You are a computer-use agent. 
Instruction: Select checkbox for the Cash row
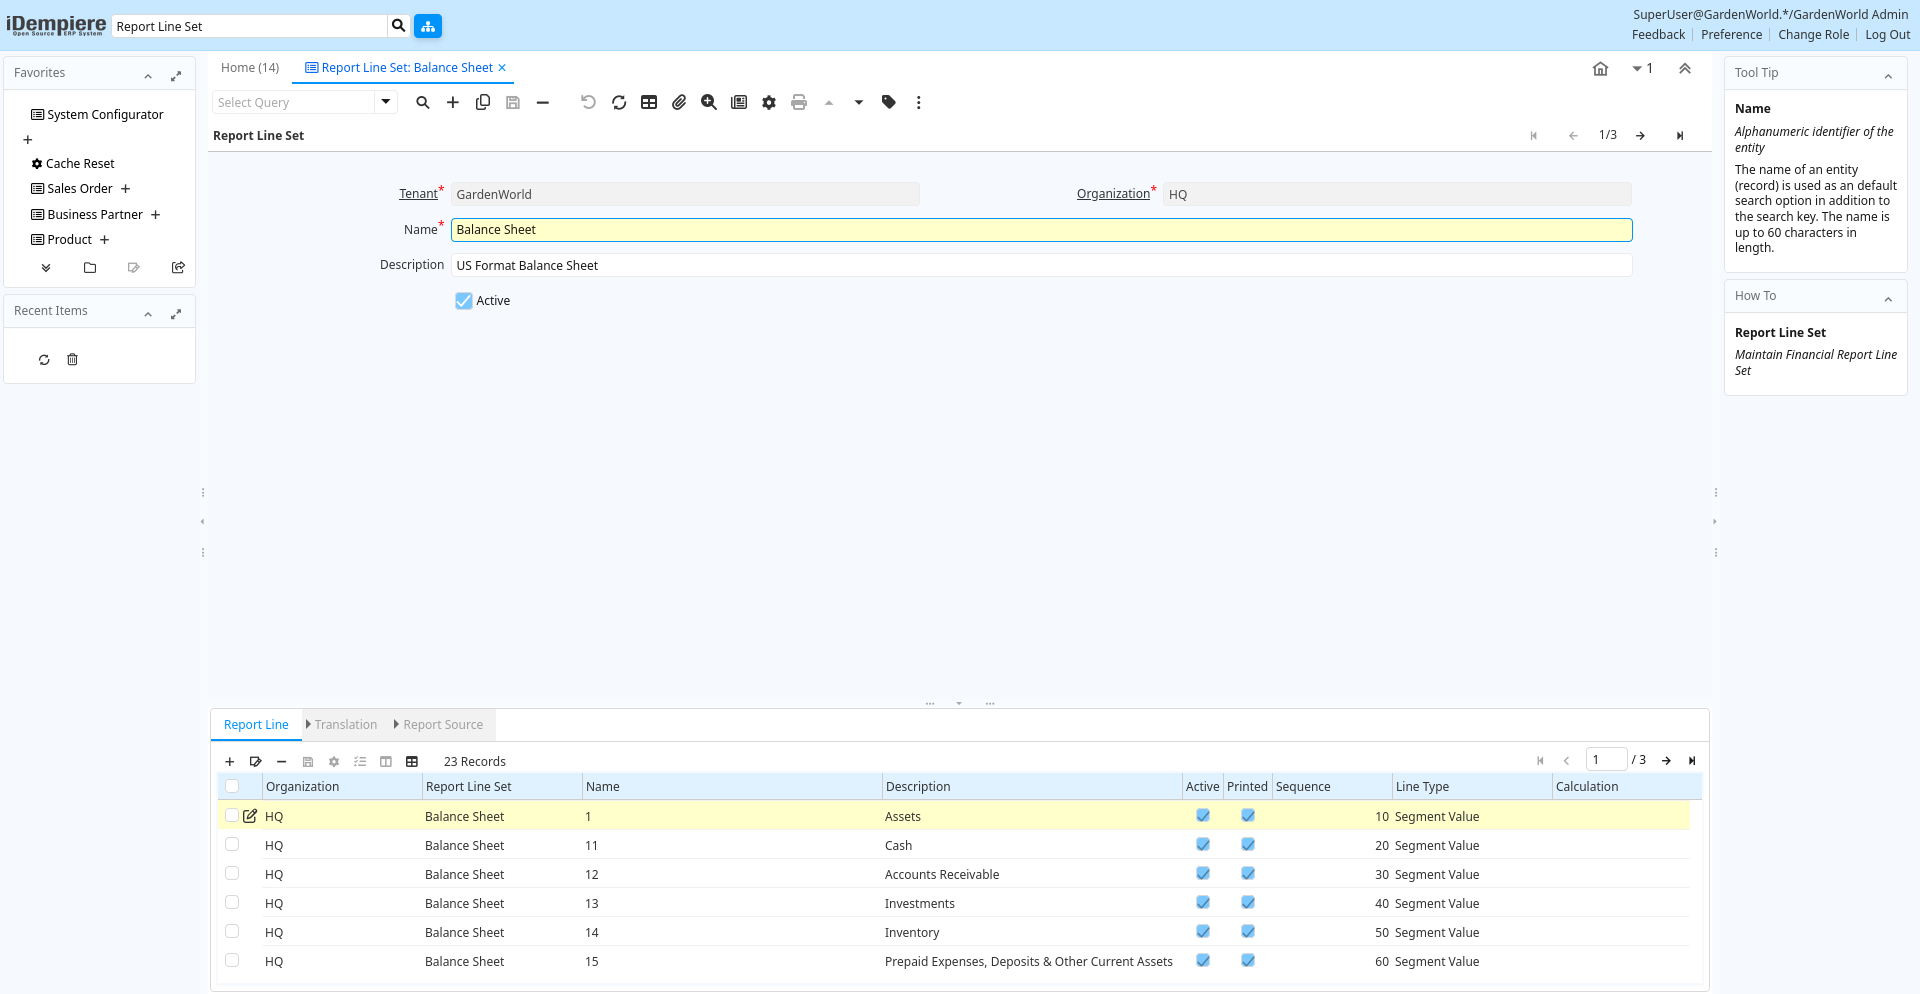point(232,845)
